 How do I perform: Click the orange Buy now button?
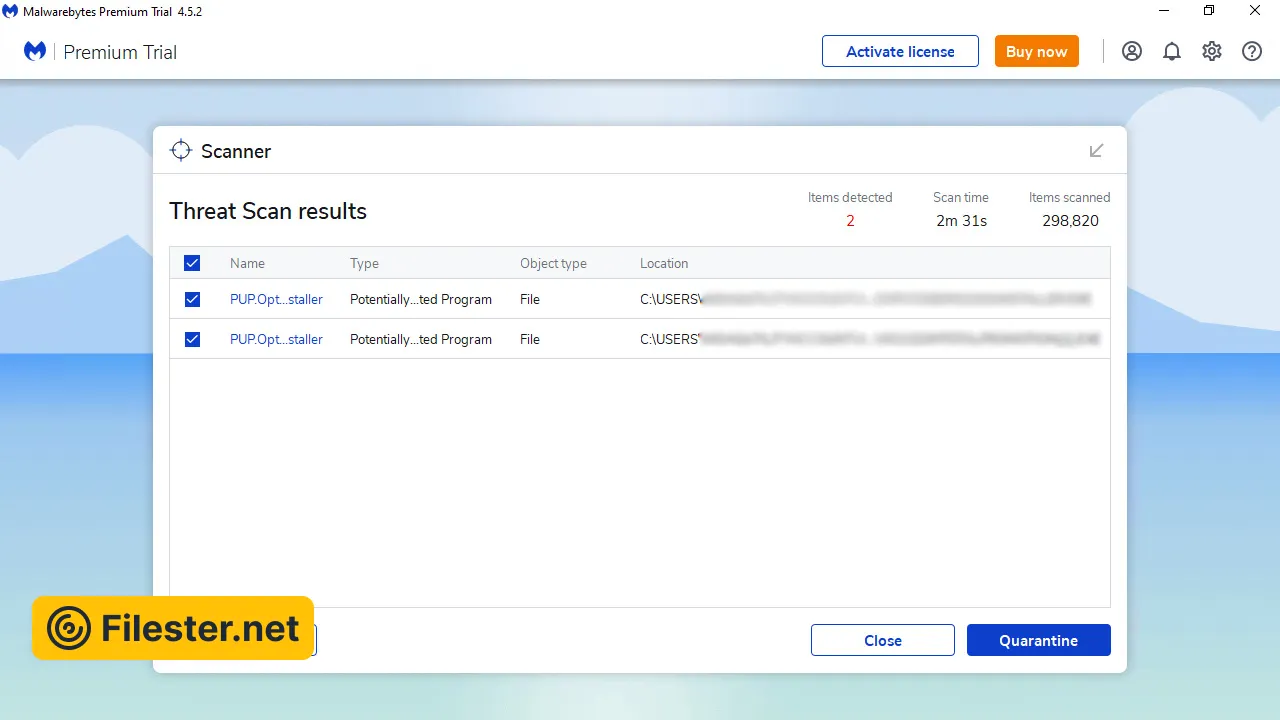tap(1036, 51)
